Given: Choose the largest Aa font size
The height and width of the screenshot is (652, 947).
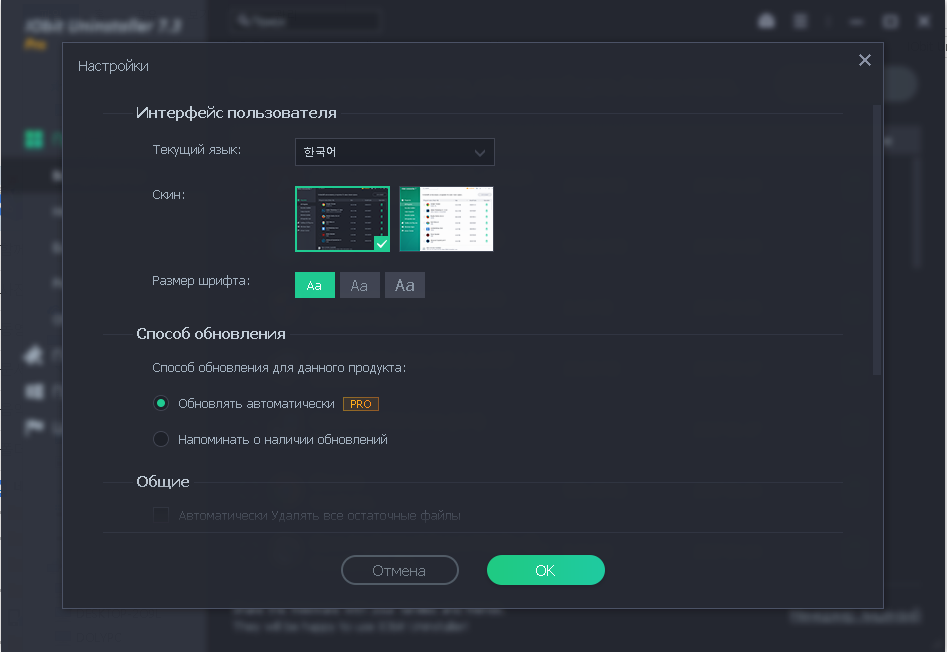Looking at the screenshot, I should point(405,285).
